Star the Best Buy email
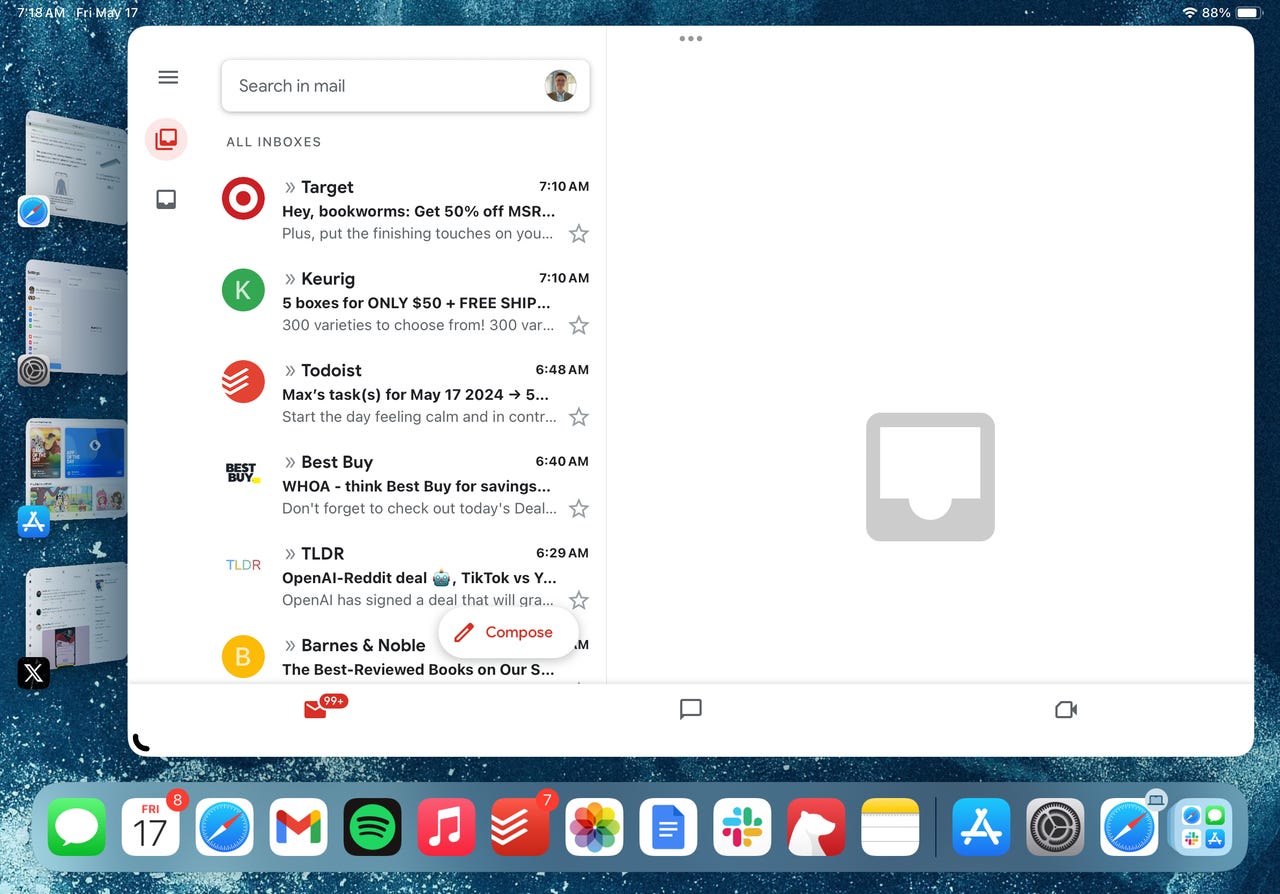Screen dimensions: 1280x894 (578, 509)
